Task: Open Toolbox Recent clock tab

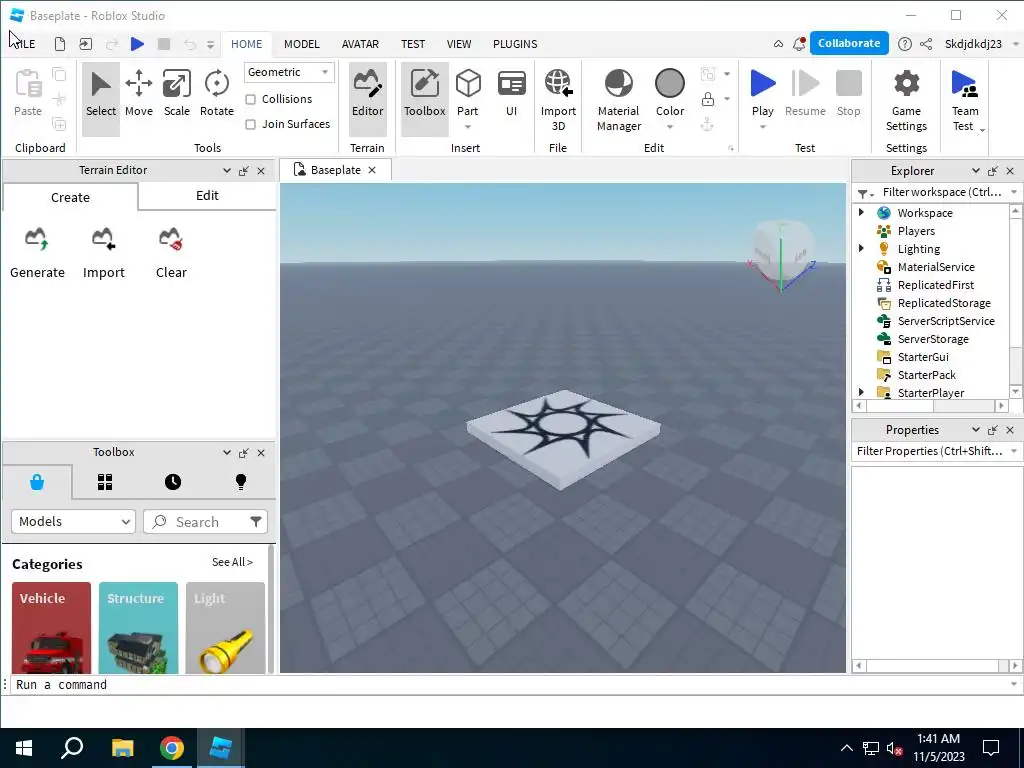Action: (172, 482)
